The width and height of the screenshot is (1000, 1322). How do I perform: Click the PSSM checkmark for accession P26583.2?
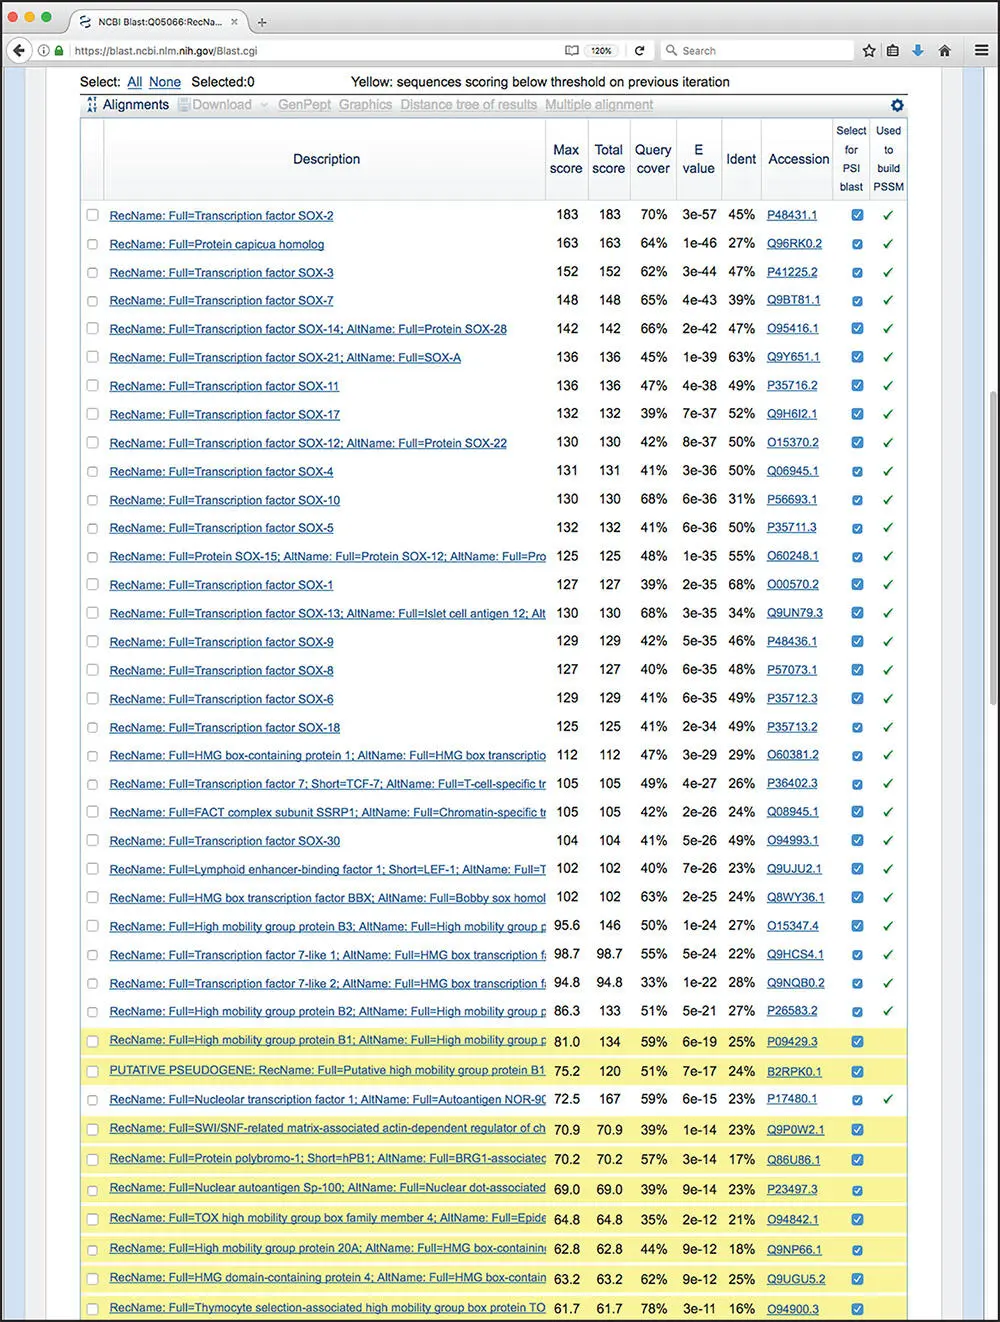(x=888, y=1012)
